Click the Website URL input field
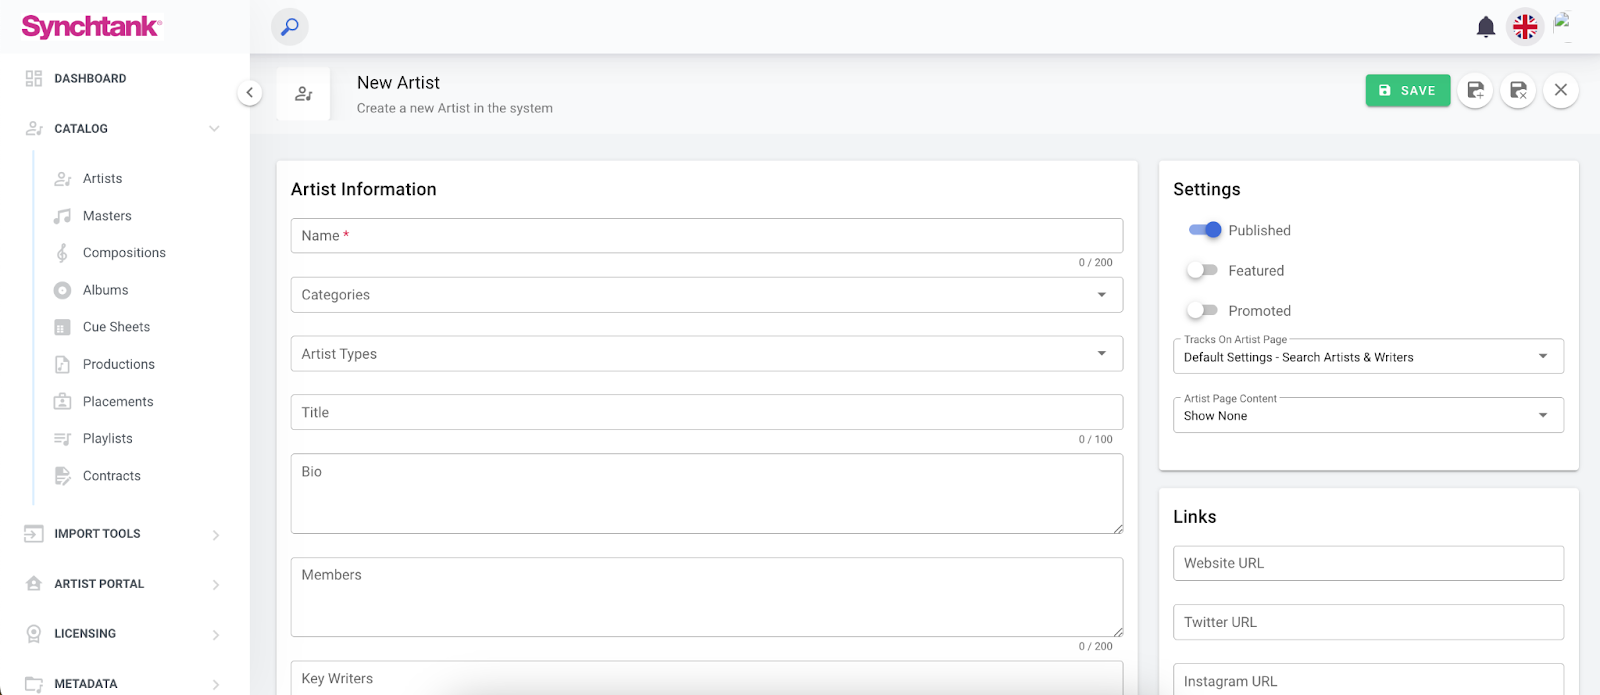Viewport: 1600px width, 695px height. click(x=1367, y=563)
